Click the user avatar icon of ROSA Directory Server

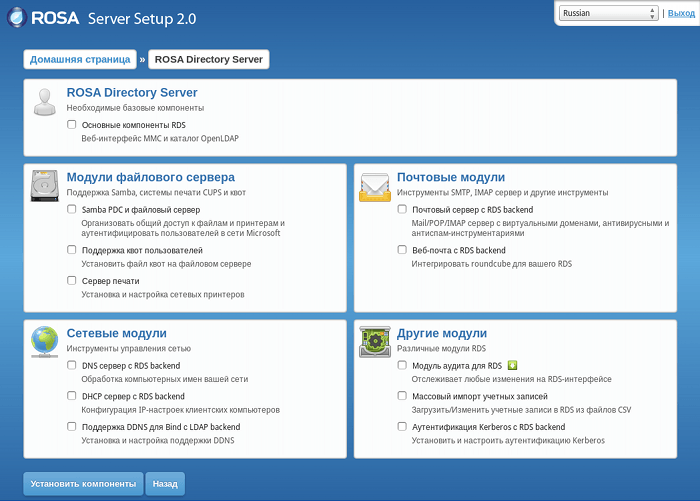tap(45, 102)
